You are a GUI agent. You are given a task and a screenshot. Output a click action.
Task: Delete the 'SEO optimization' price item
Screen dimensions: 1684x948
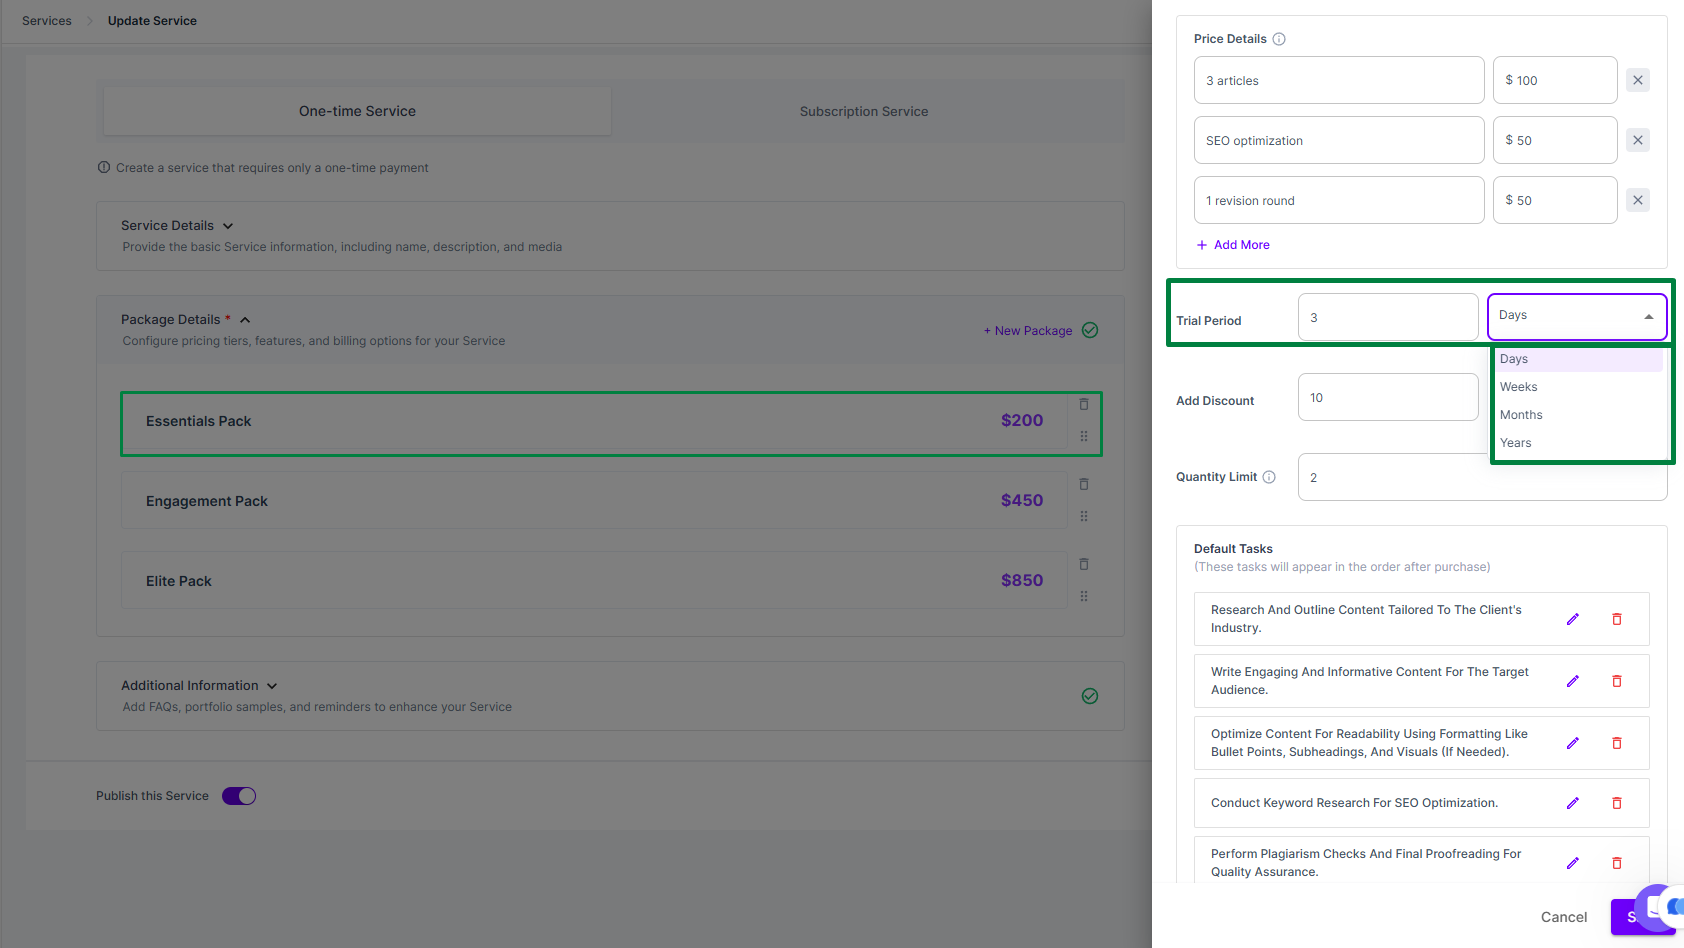point(1637,140)
